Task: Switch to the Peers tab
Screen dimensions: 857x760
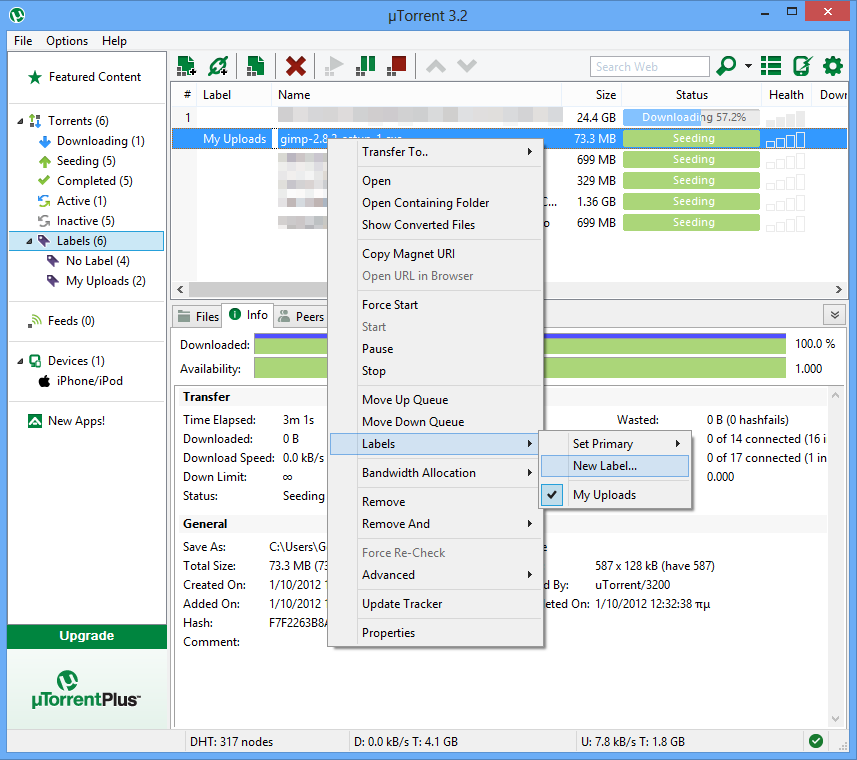Action: click(x=301, y=317)
